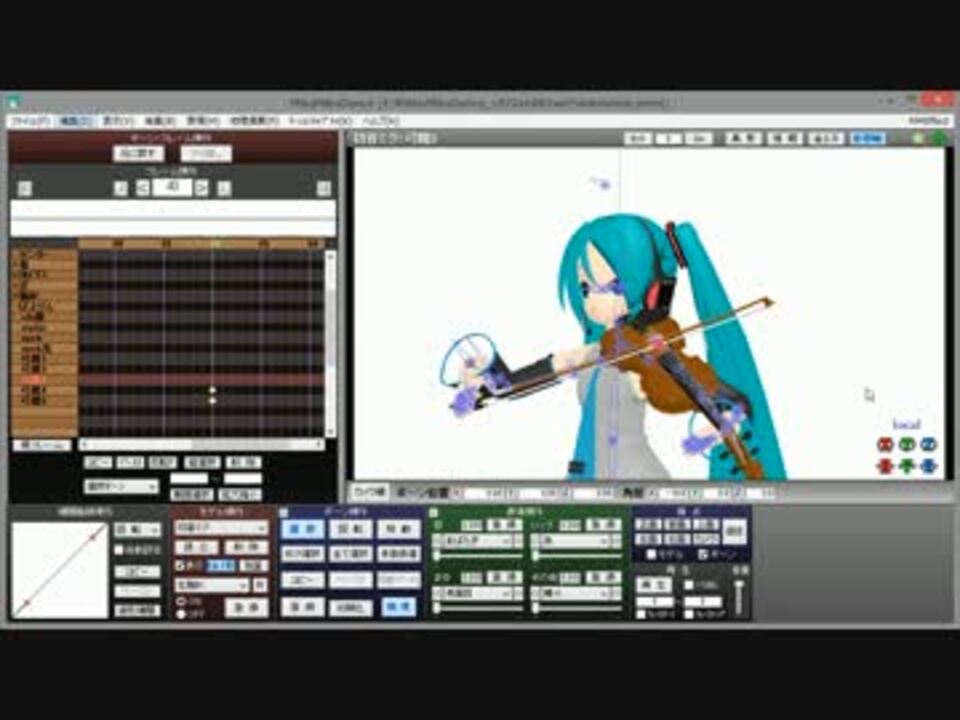
Task: Toggle checkbox in facial expression panel header
Action: coord(433,512)
